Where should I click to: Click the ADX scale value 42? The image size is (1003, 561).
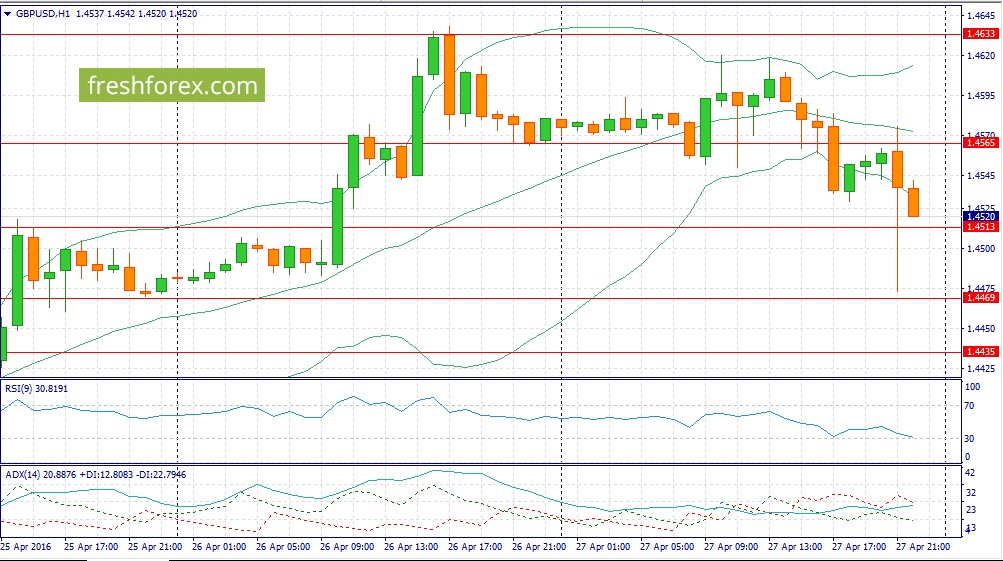[x=970, y=472]
